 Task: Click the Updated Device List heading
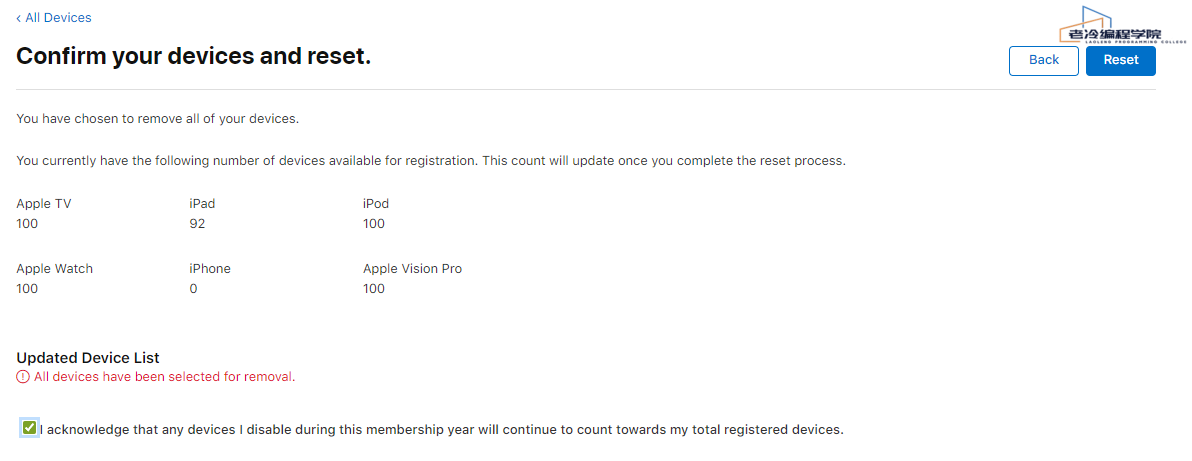(88, 358)
